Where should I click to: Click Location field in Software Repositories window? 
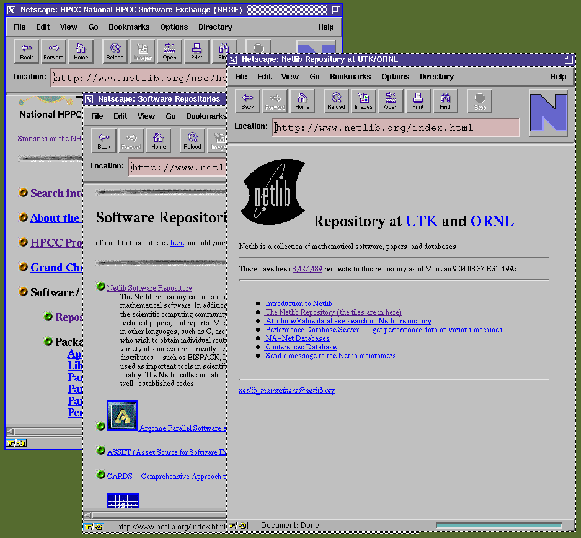[x=177, y=167]
